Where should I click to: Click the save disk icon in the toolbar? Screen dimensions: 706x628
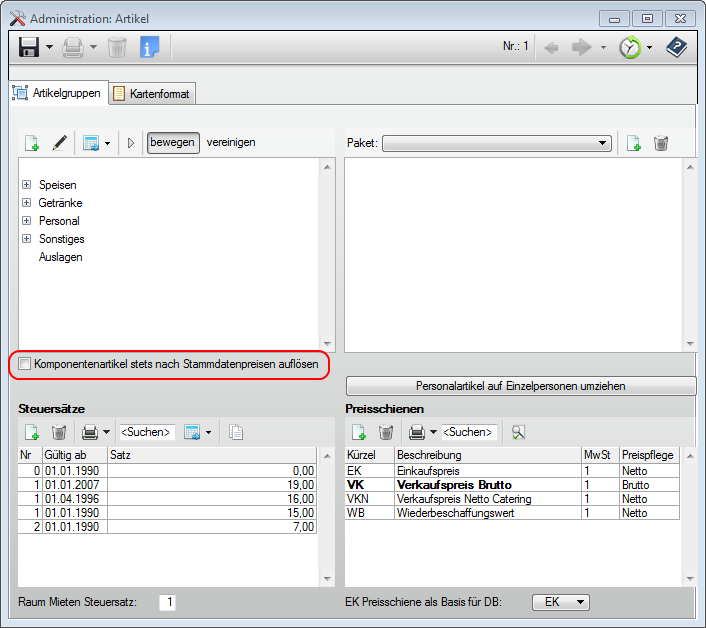tap(28, 47)
